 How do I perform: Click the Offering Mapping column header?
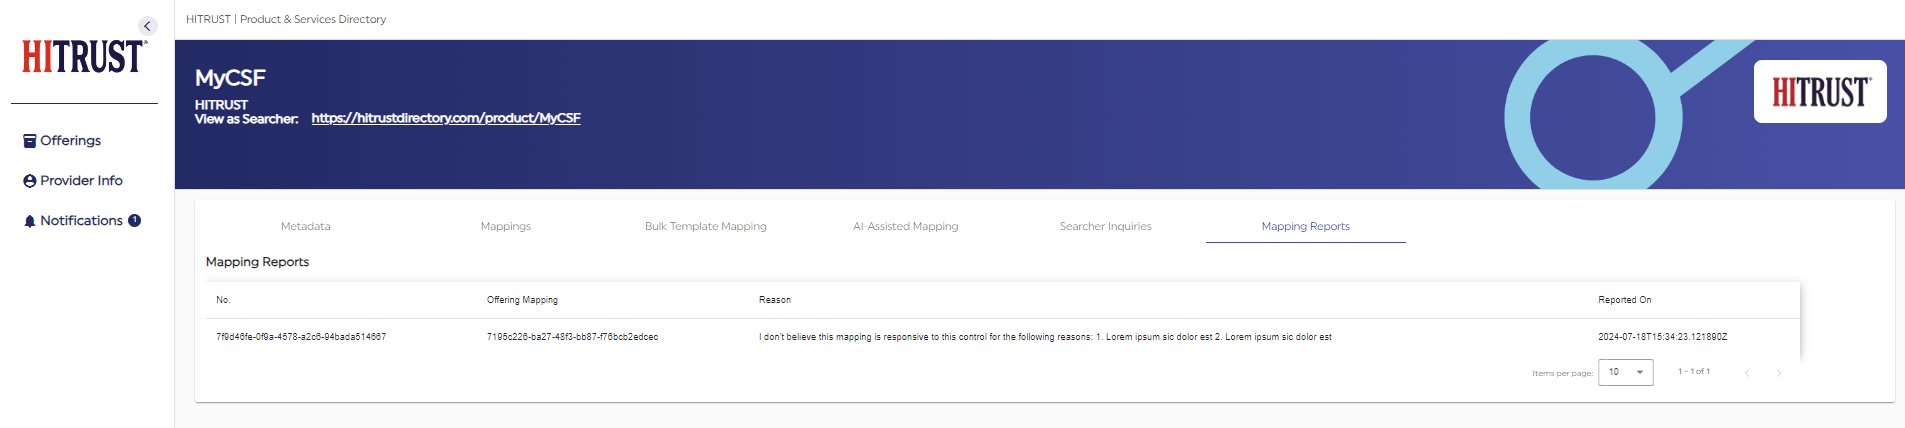click(x=522, y=300)
